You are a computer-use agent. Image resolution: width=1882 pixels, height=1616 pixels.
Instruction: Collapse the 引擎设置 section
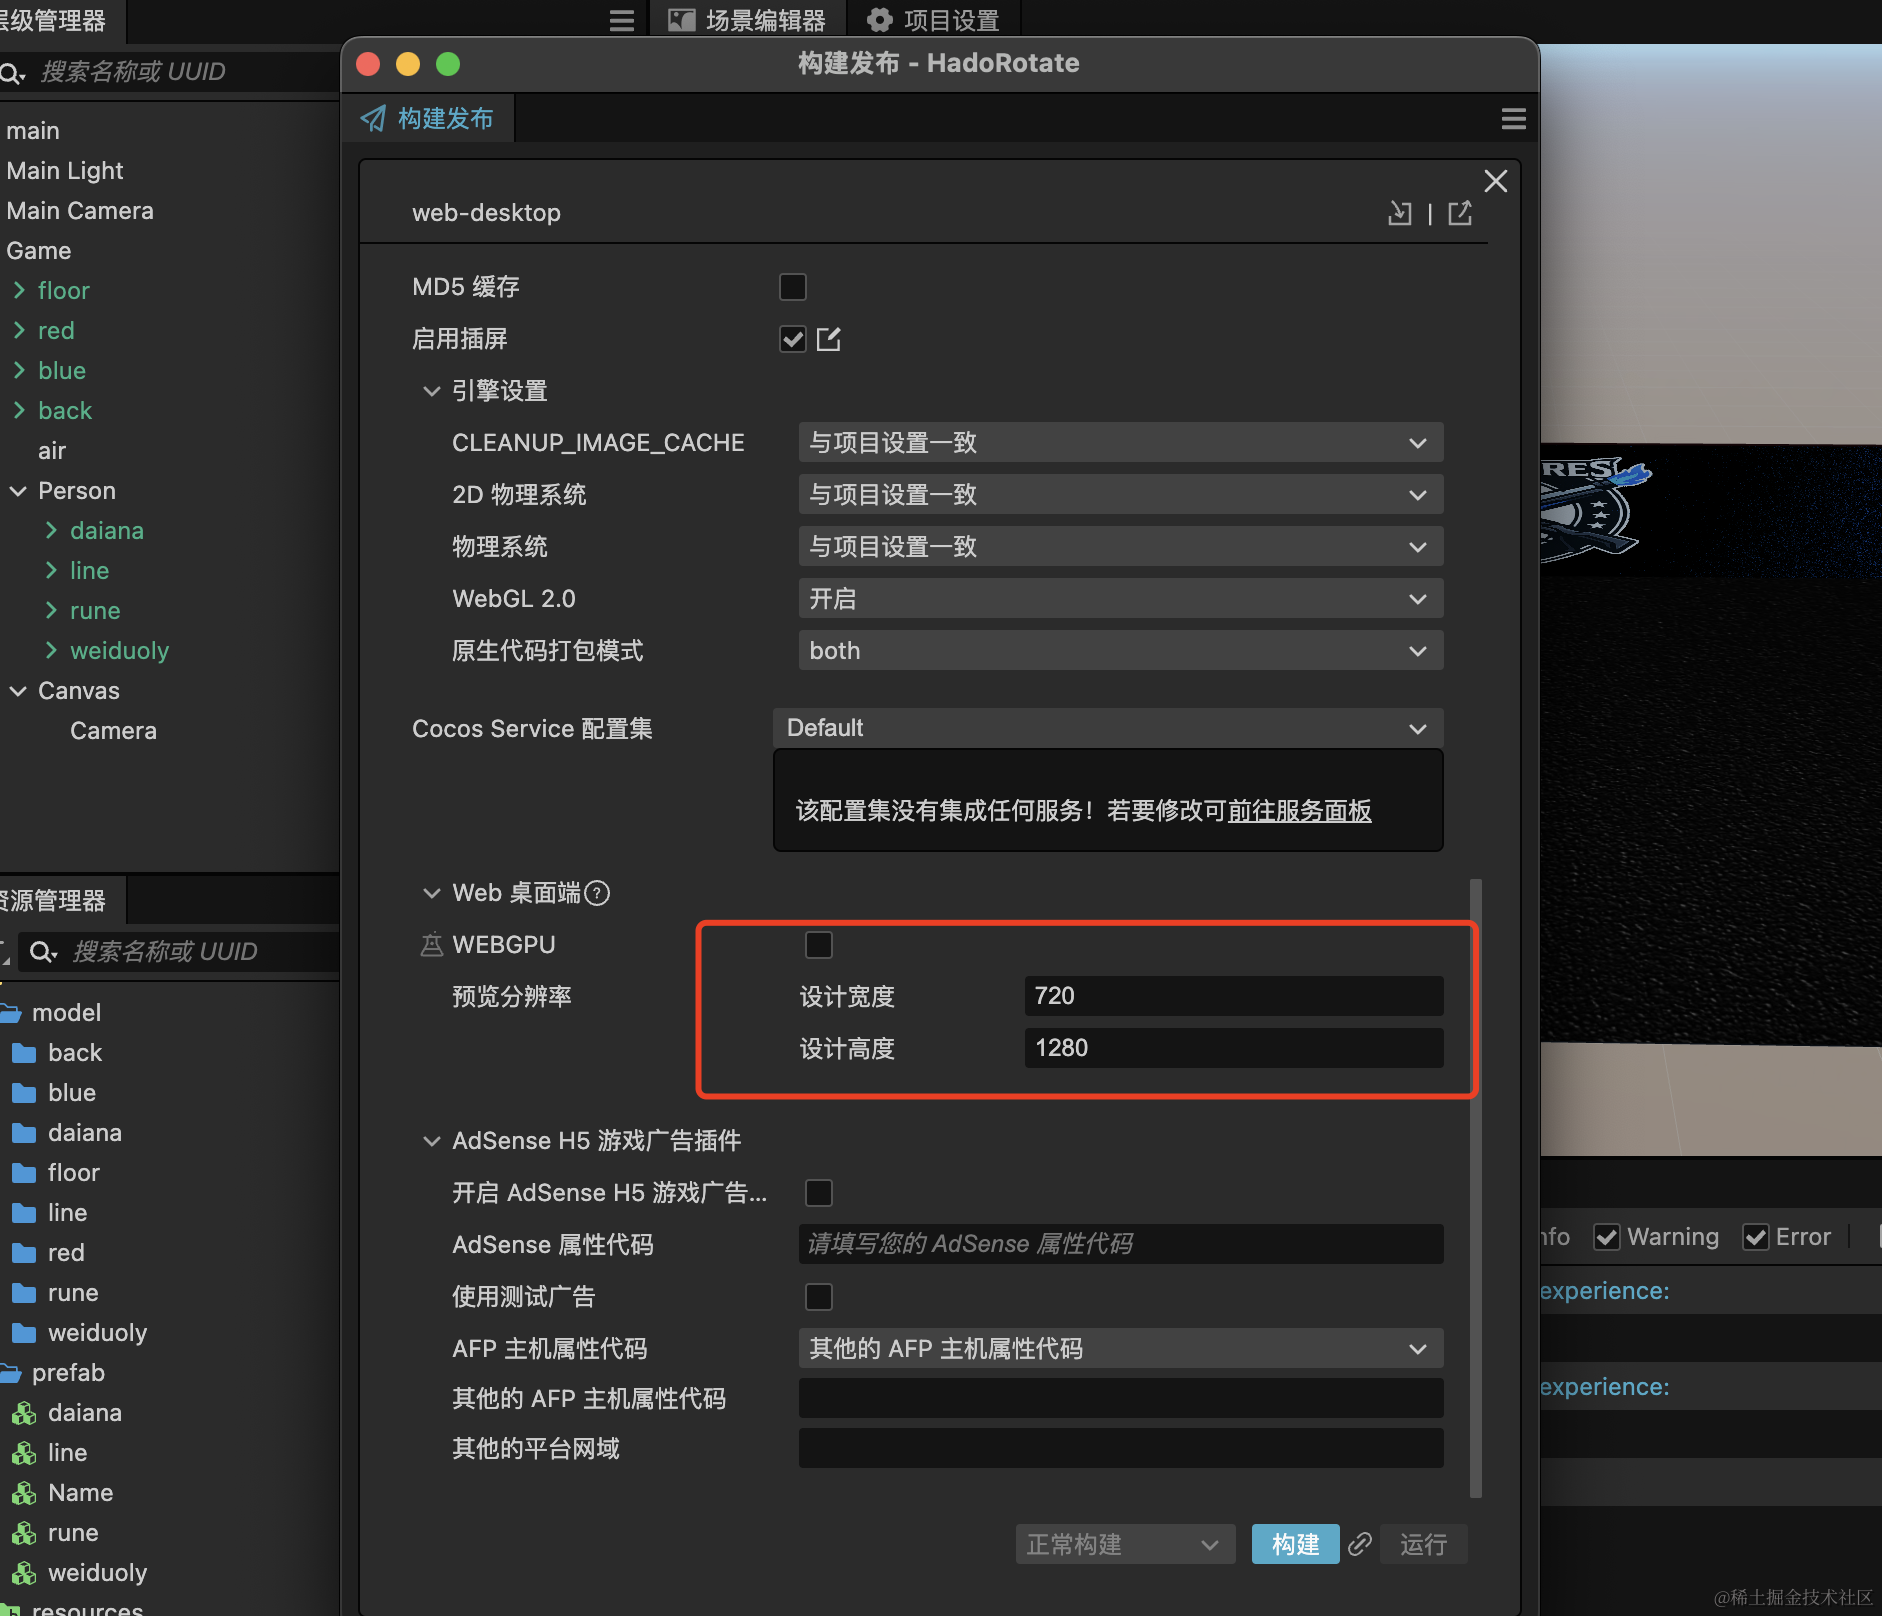point(432,391)
